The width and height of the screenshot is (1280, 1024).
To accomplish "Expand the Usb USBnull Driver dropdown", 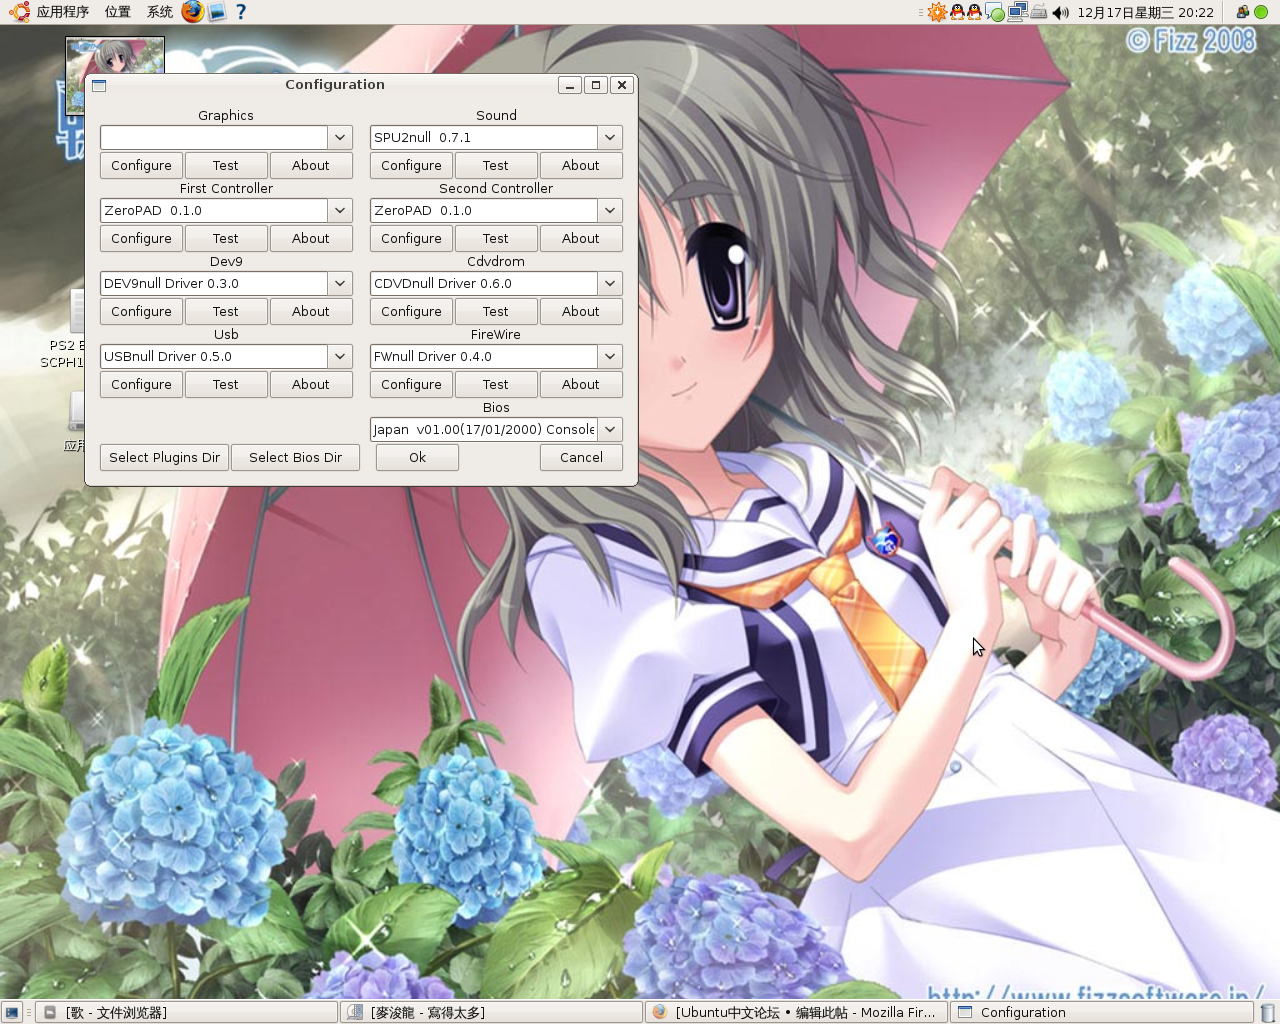I will click(x=340, y=356).
